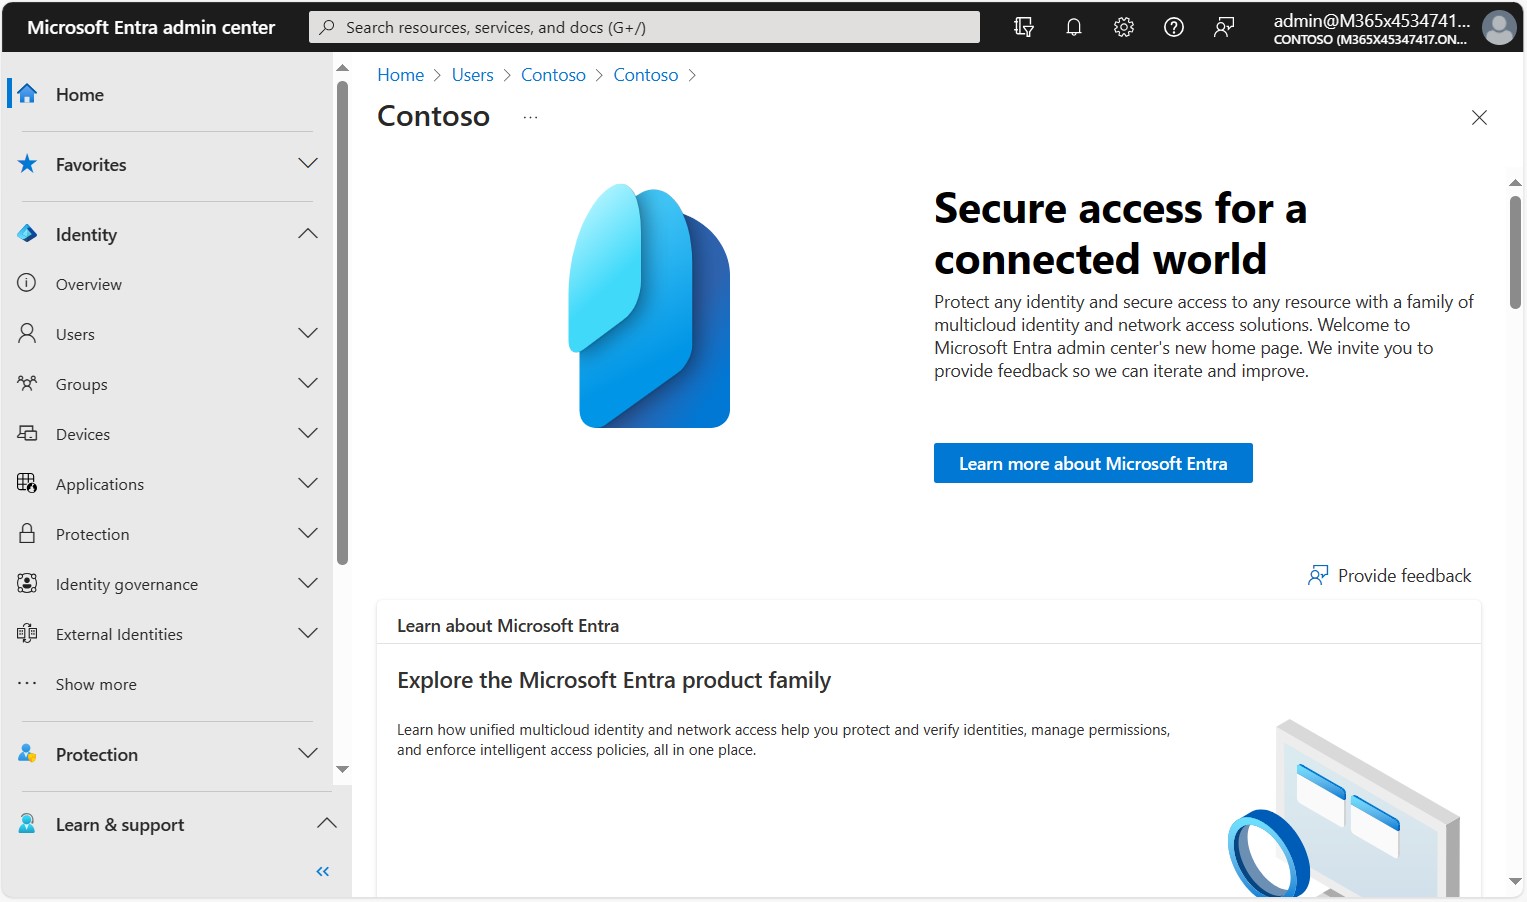Click the Protection lock icon under Identity
Screen dimensions: 1527x902
click(x=27, y=533)
